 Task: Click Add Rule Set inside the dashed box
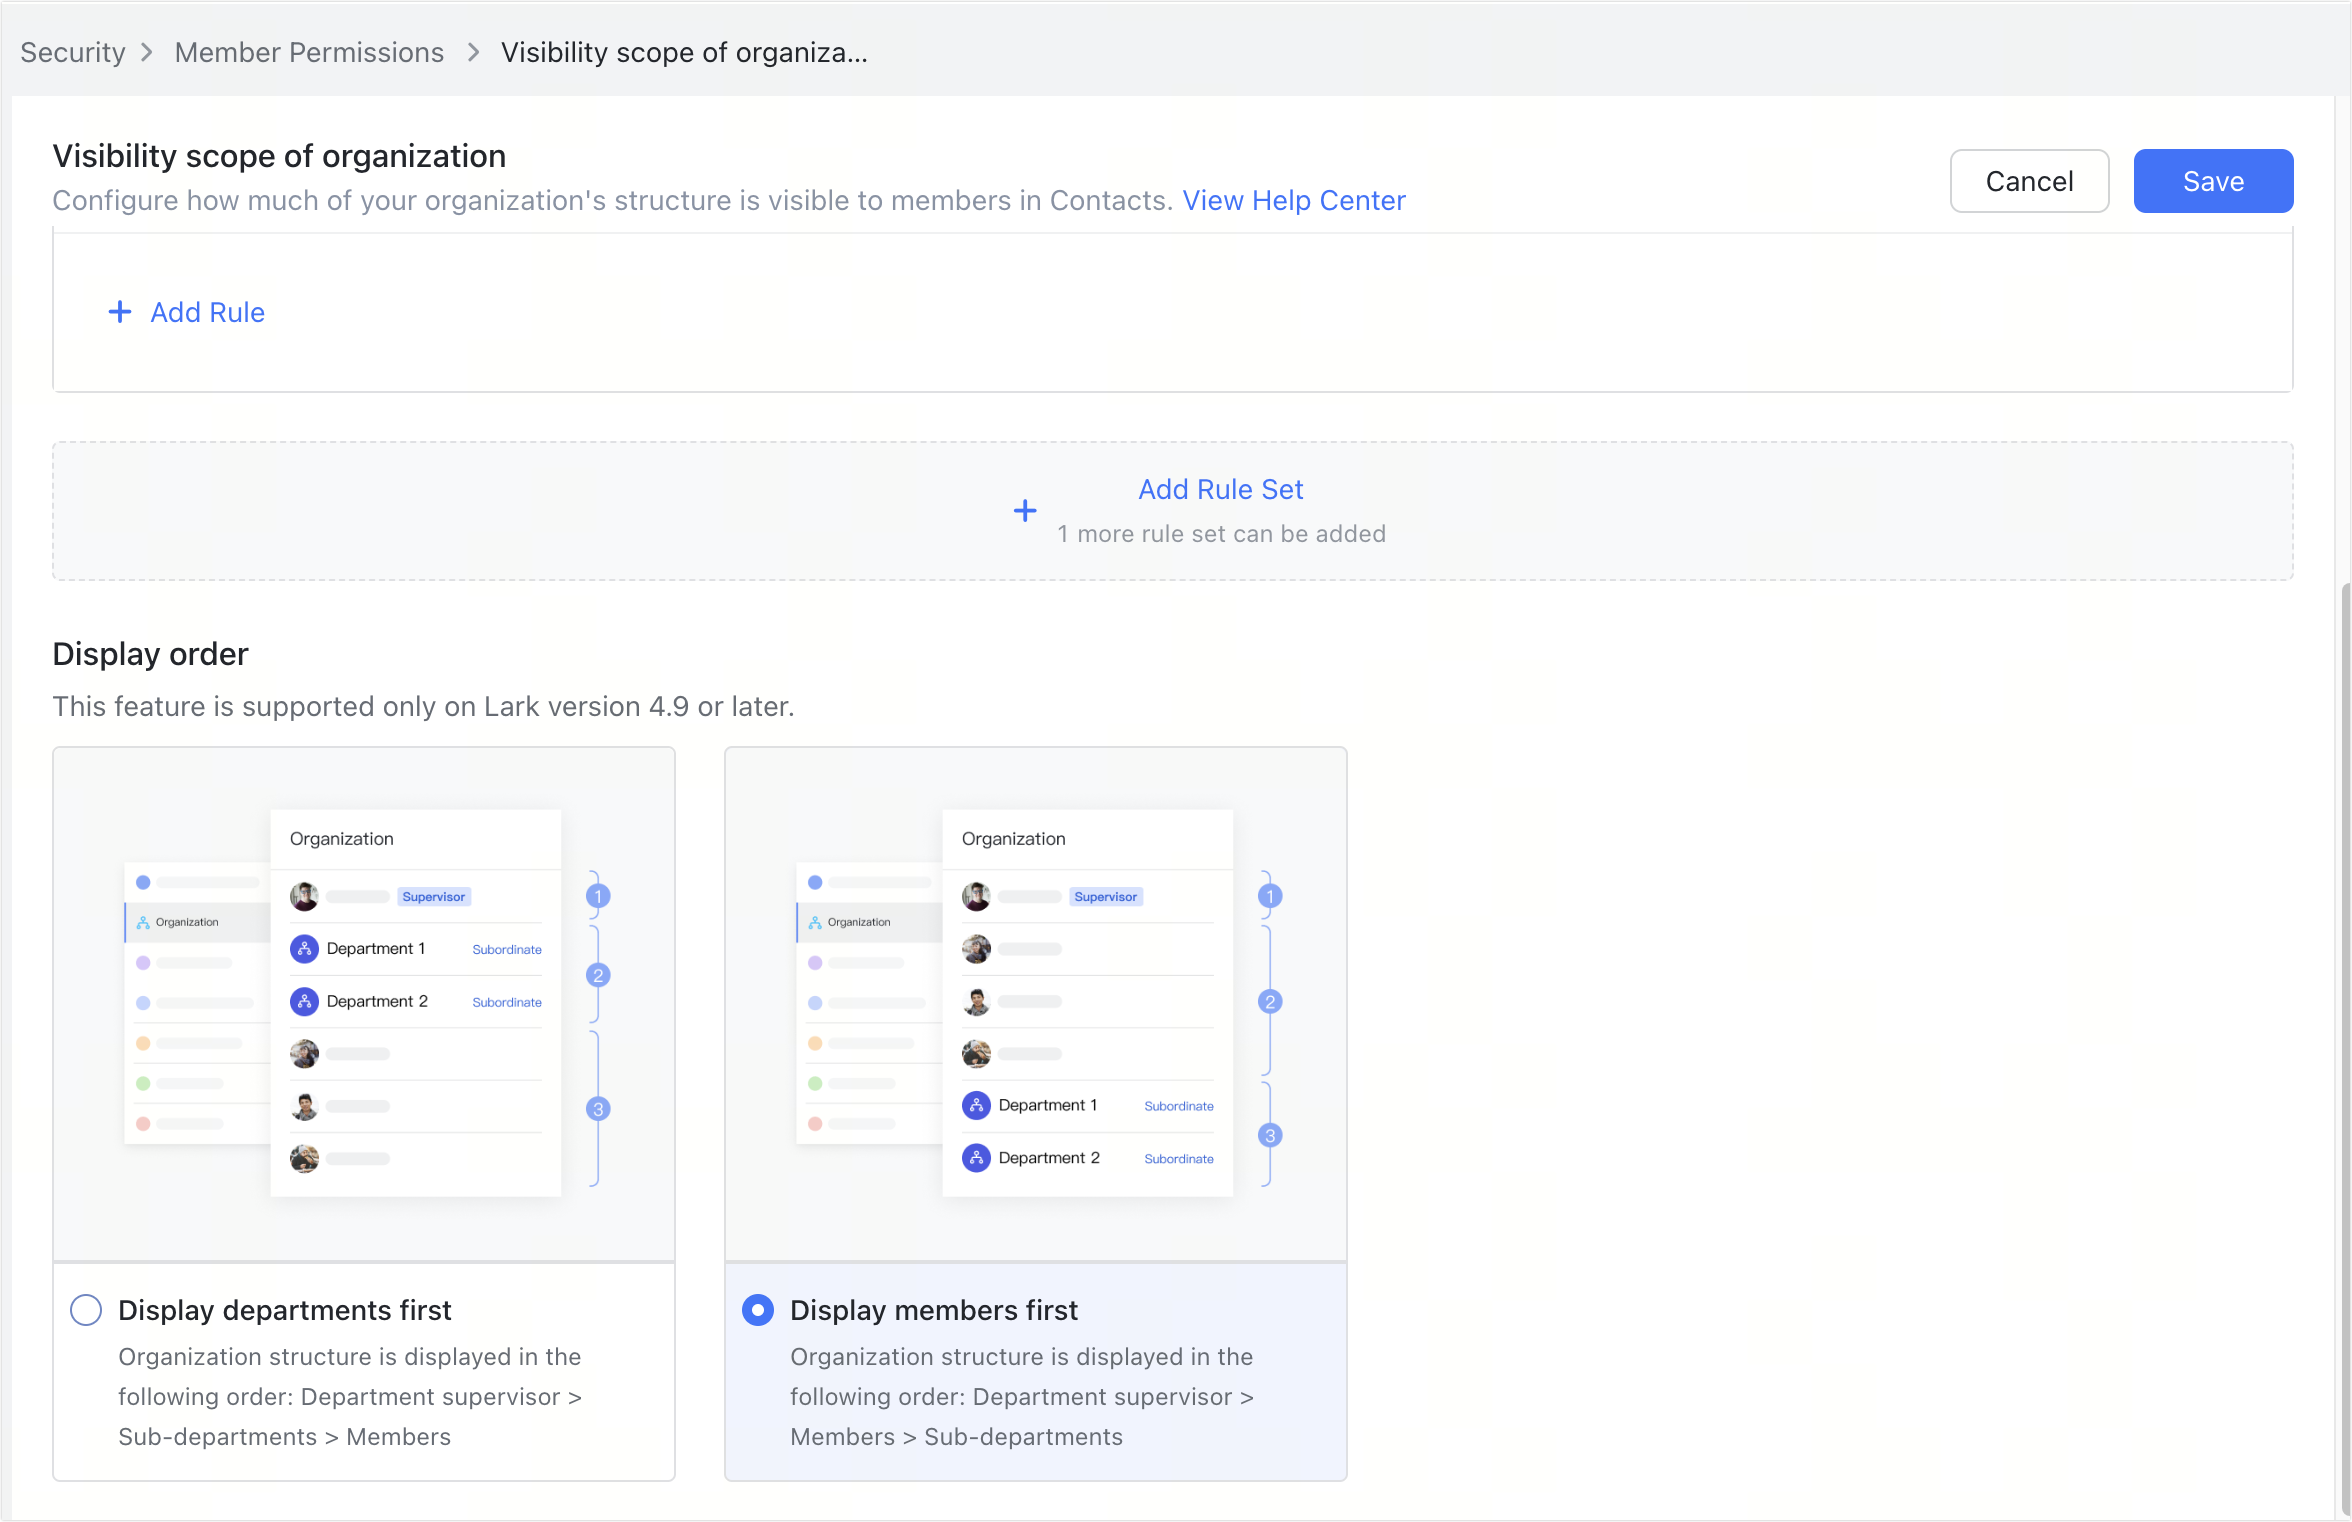click(x=1220, y=489)
